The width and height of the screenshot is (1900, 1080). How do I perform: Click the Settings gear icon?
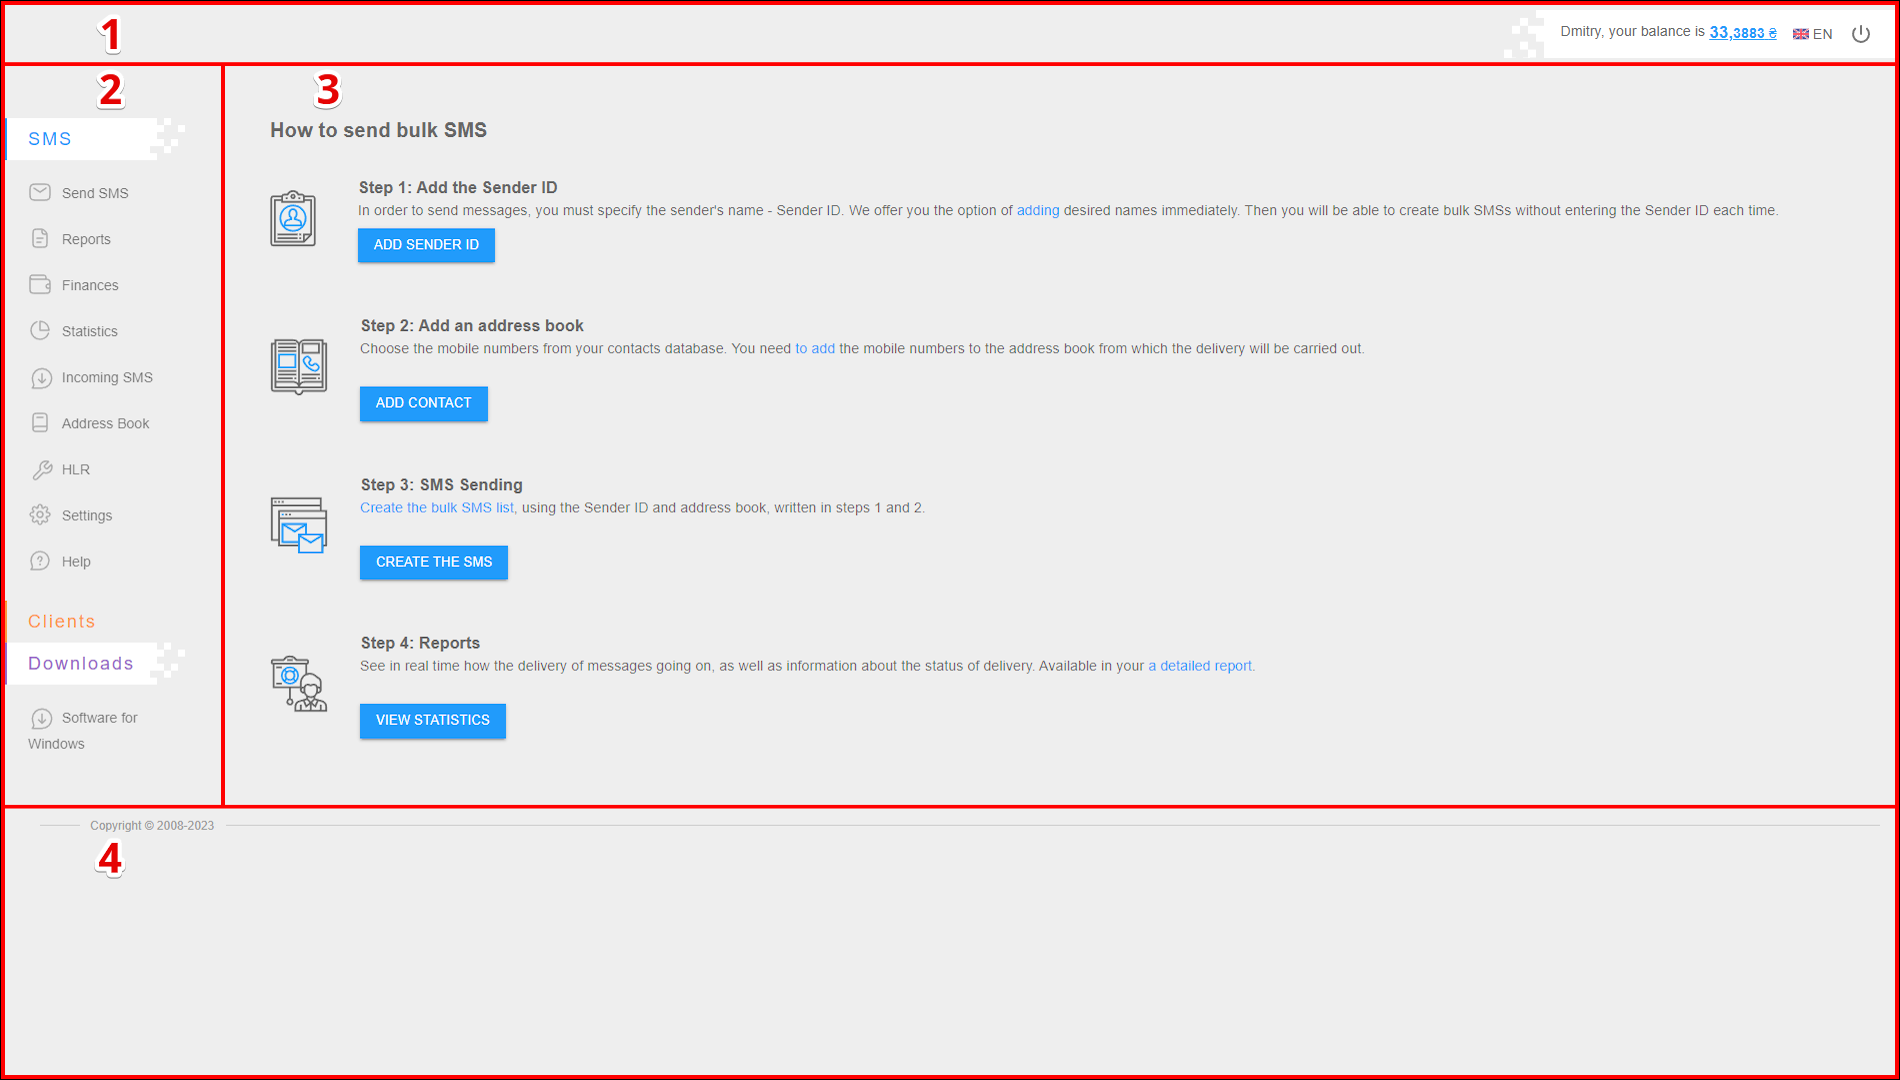coord(40,515)
